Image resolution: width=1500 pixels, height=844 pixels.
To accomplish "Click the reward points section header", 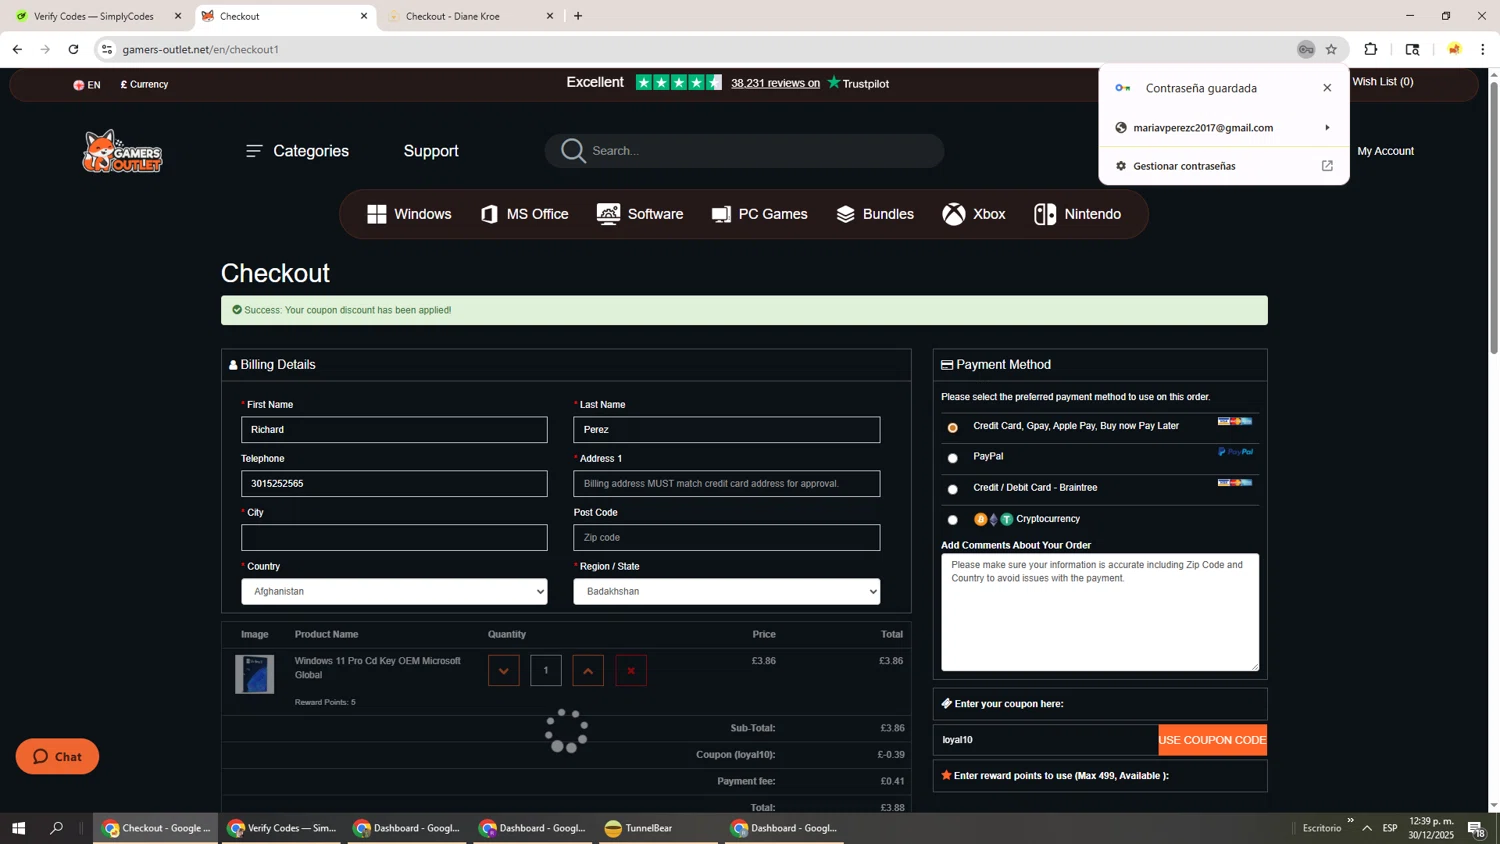I will pyautogui.click(x=1100, y=776).
